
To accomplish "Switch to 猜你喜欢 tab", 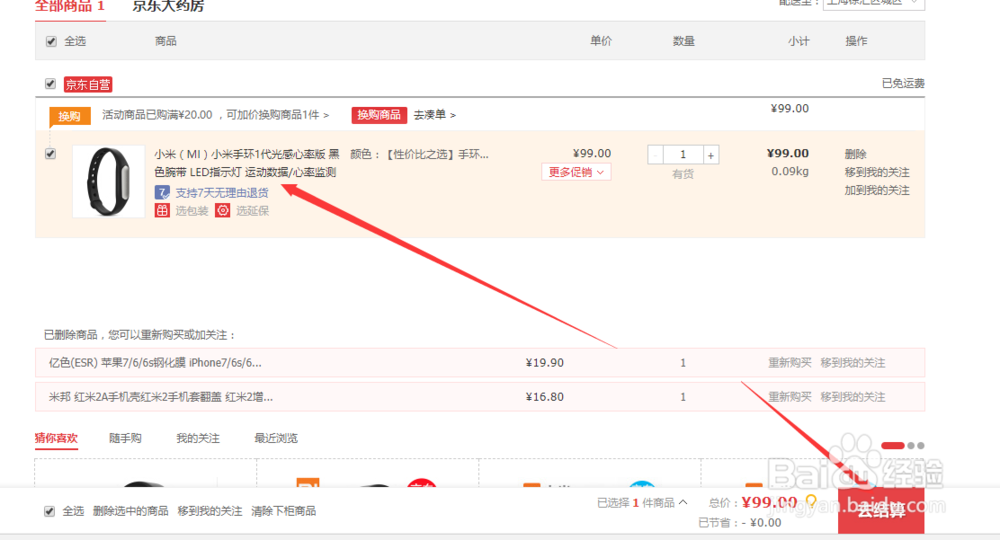I will [56, 438].
